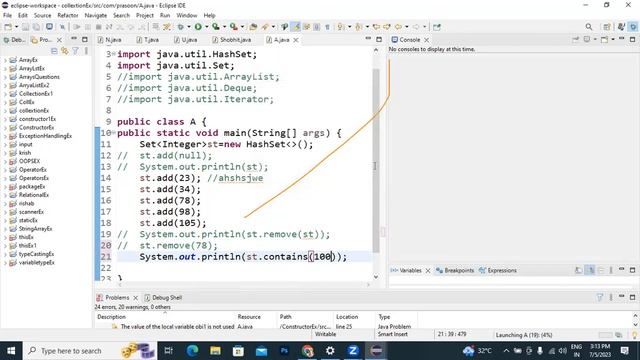The image size is (640, 360).
Task: Click the Next Annotation toolbar icon
Action: [340, 27]
